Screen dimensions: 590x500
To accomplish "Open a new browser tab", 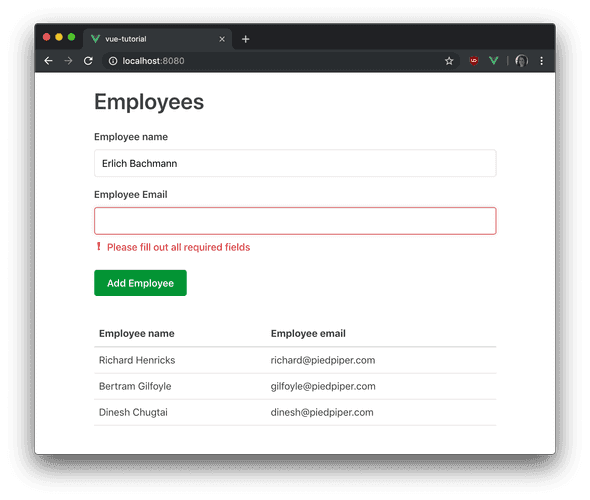I will click(246, 39).
